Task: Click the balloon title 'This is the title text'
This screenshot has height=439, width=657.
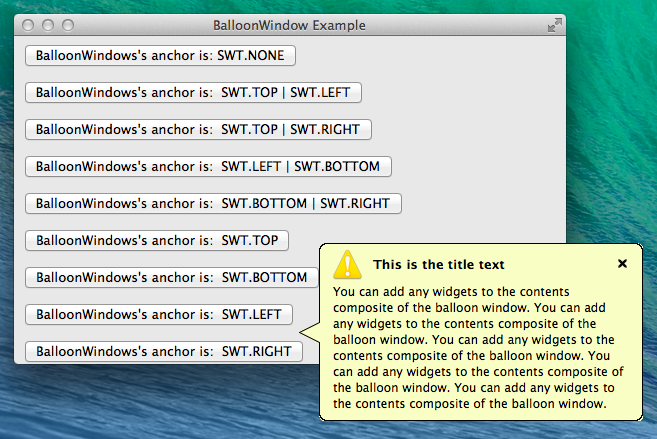Action: [439, 265]
